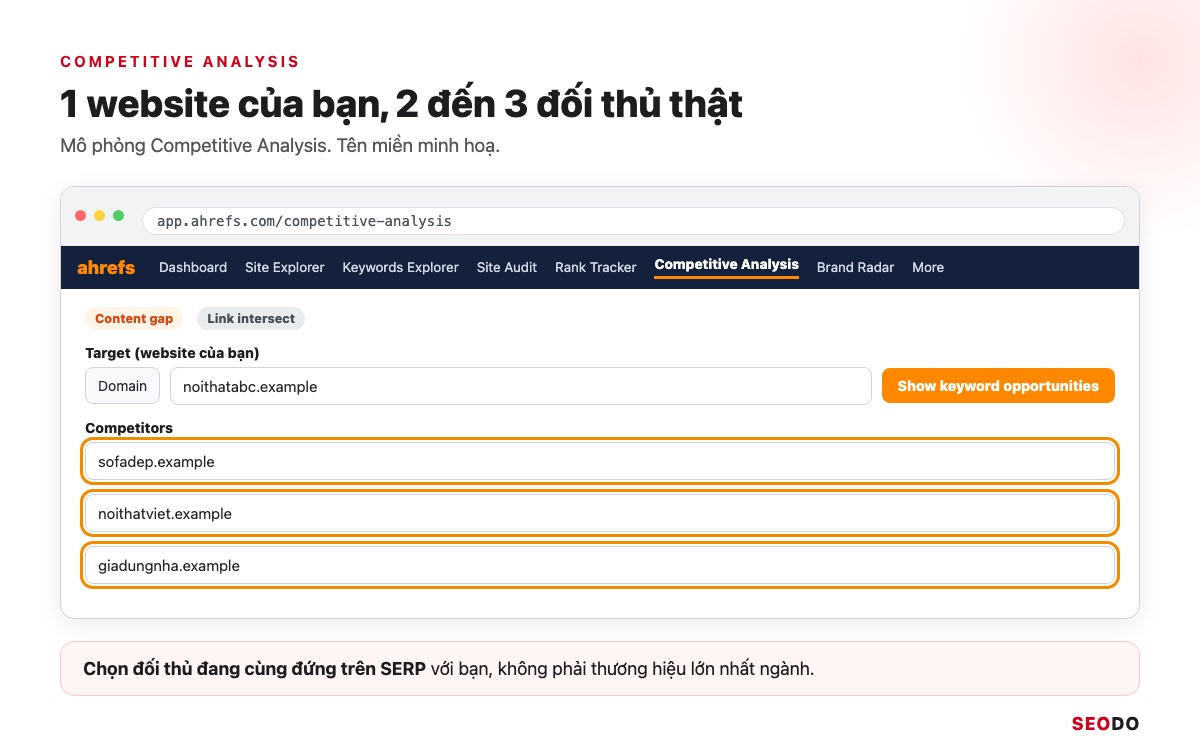
Task: Click the Target (website của bạn) label
Action: click(172, 353)
